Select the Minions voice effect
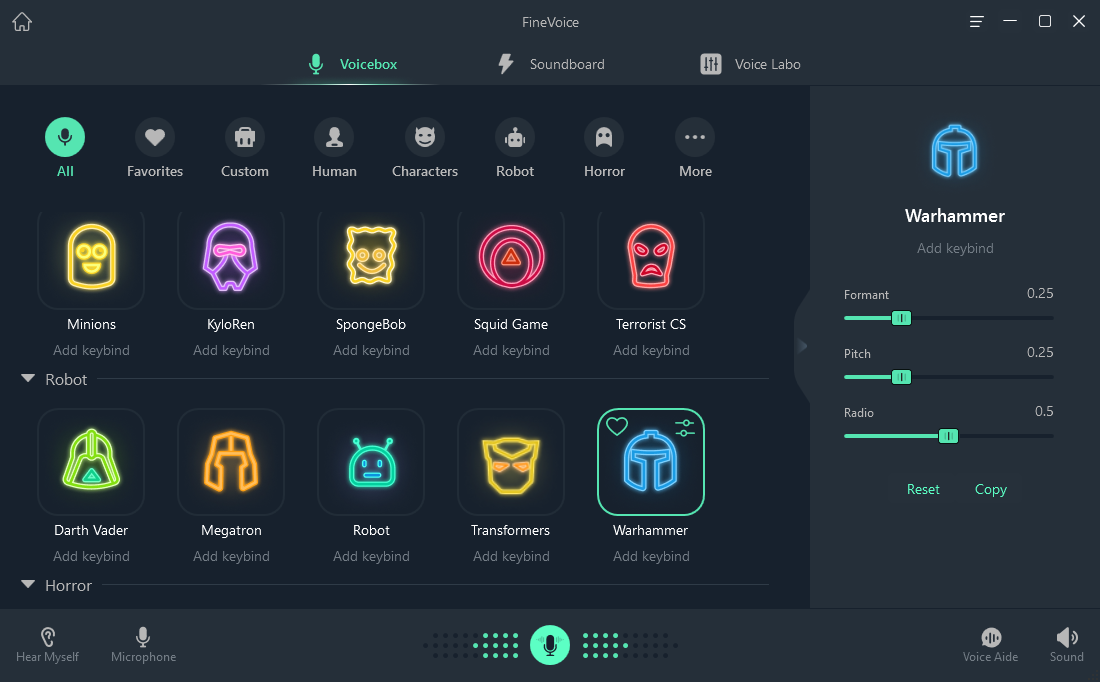Viewport: 1100px width, 682px height. 91,258
